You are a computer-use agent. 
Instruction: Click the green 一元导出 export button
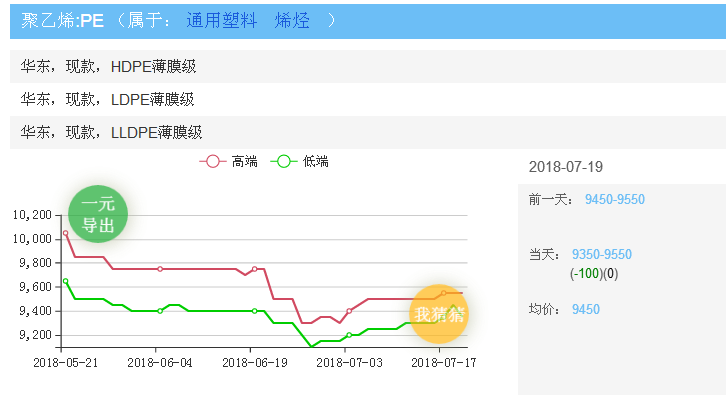pyautogui.click(x=98, y=214)
